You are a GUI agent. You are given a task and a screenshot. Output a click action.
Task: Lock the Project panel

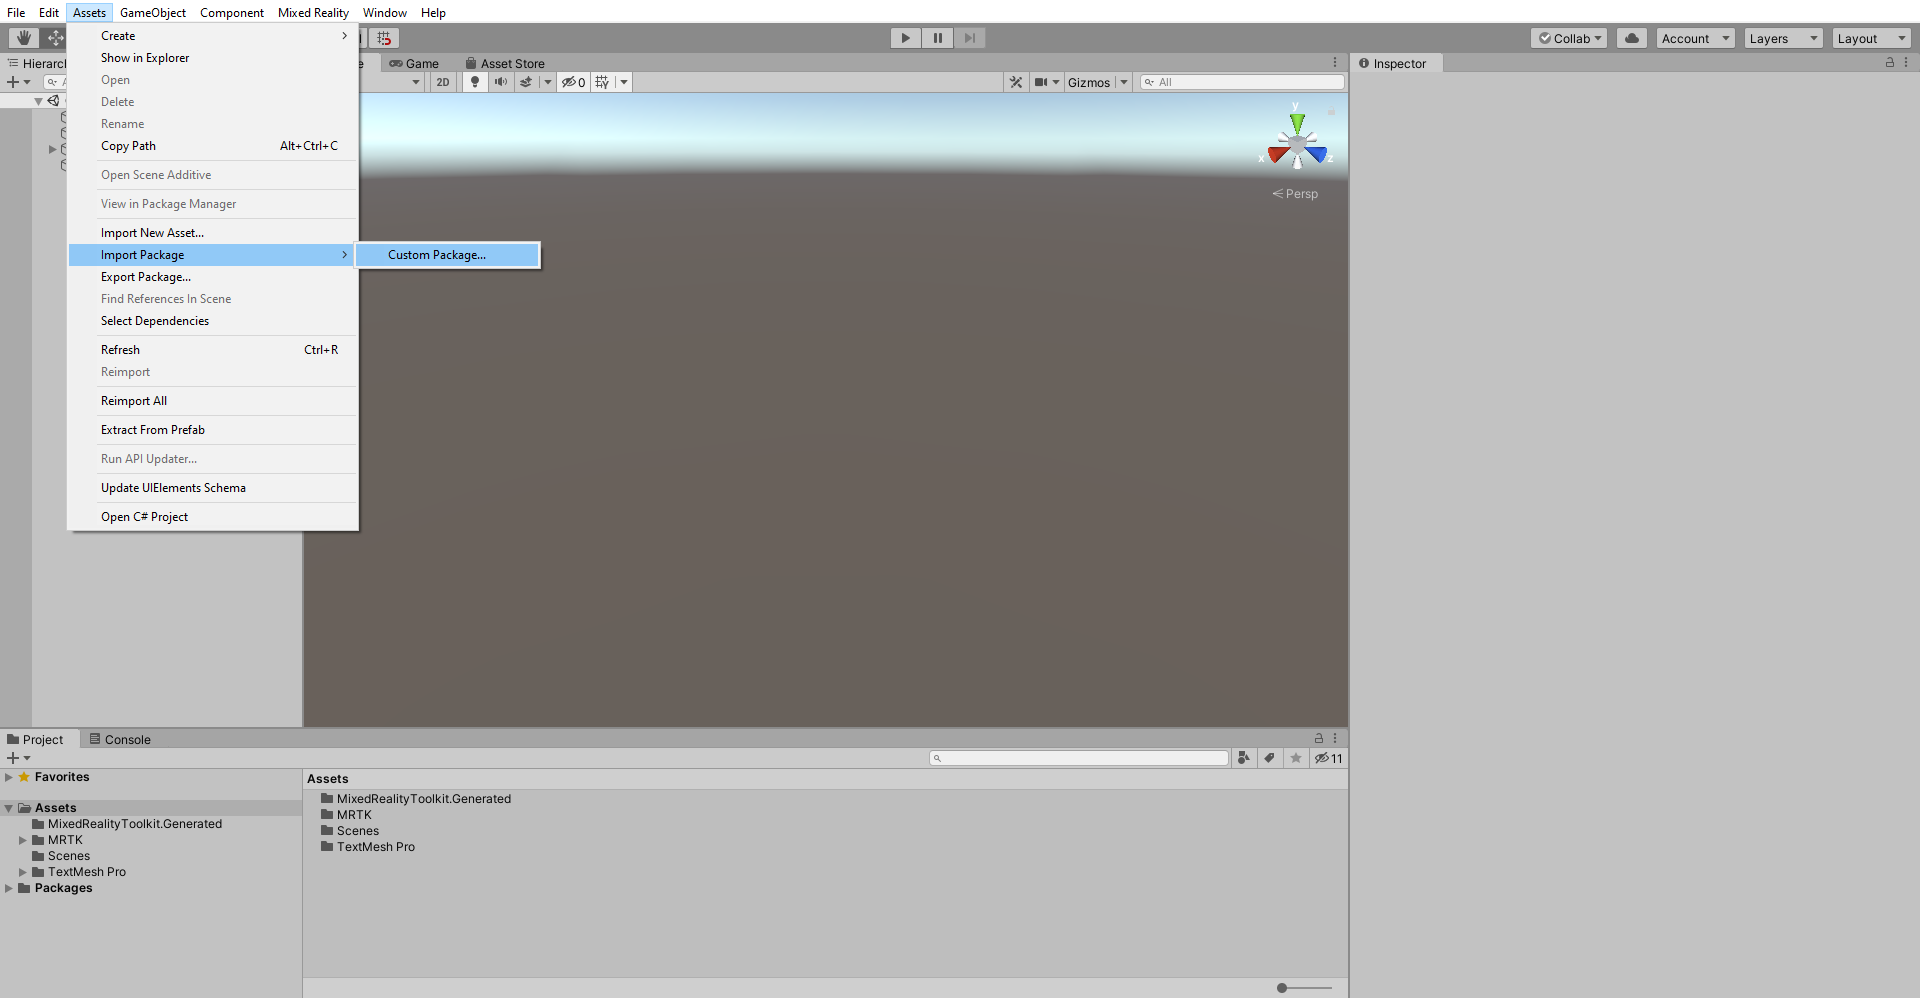(1319, 738)
